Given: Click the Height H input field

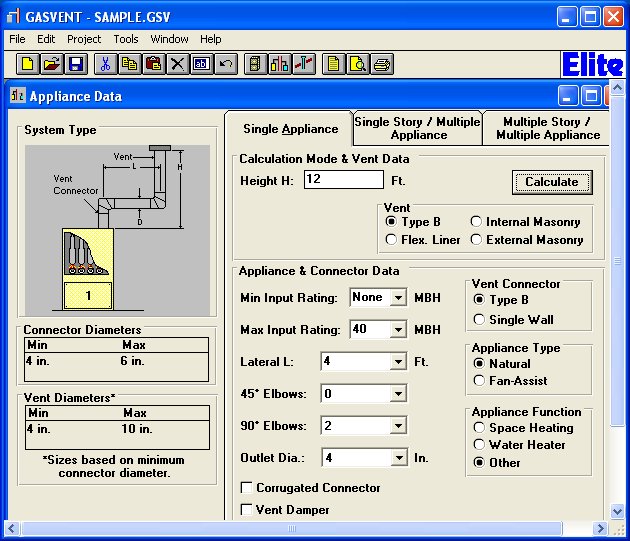Looking at the screenshot, I should point(343,180).
